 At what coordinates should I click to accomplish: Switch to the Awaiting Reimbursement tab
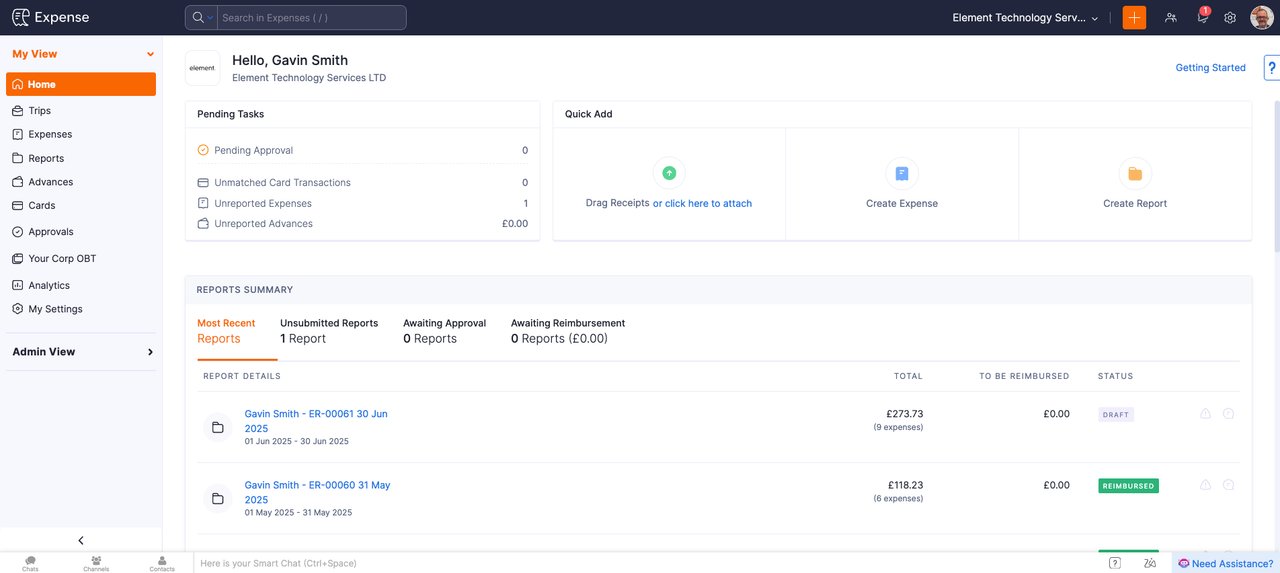[x=568, y=331]
